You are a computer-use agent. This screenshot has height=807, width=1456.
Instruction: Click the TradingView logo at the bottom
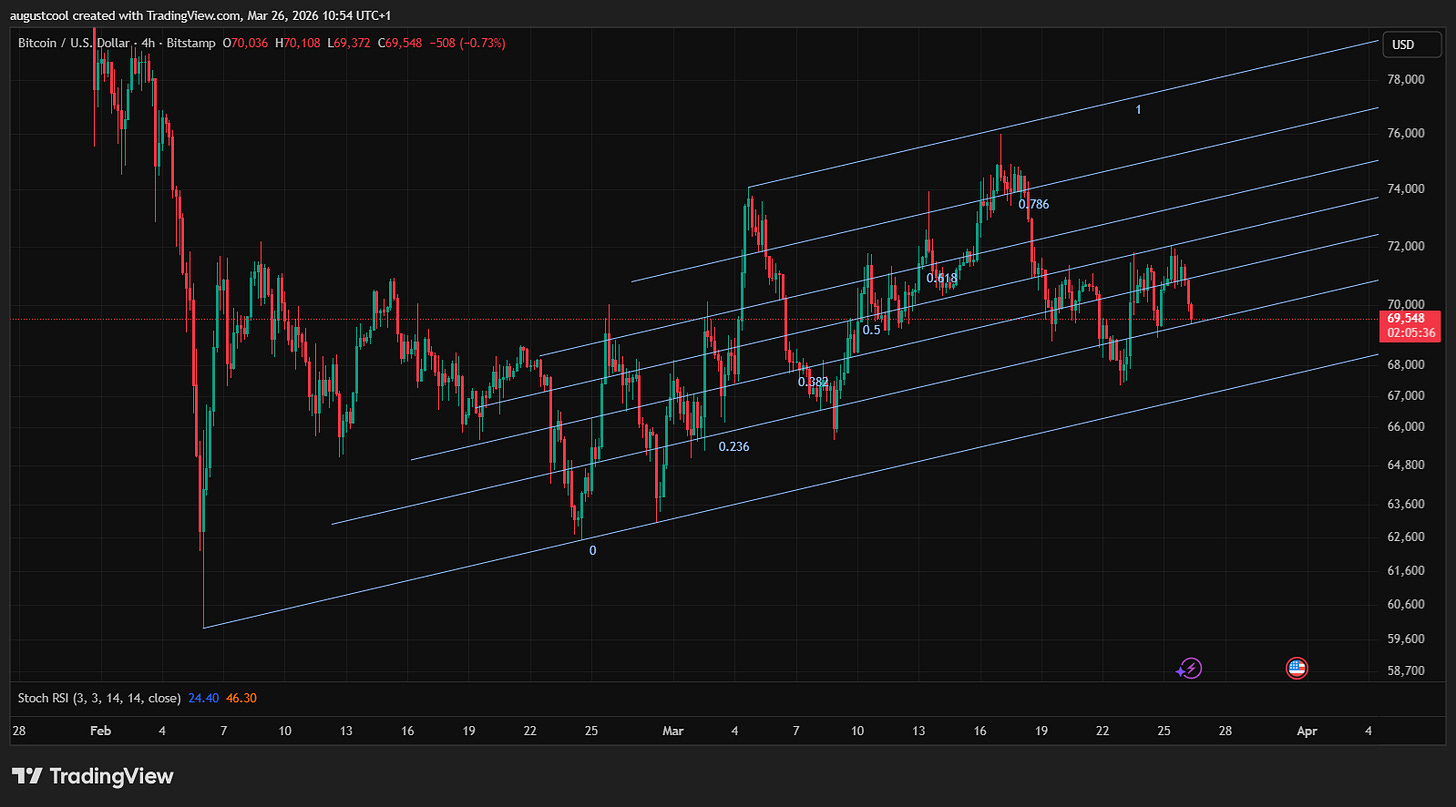[93, 776]
